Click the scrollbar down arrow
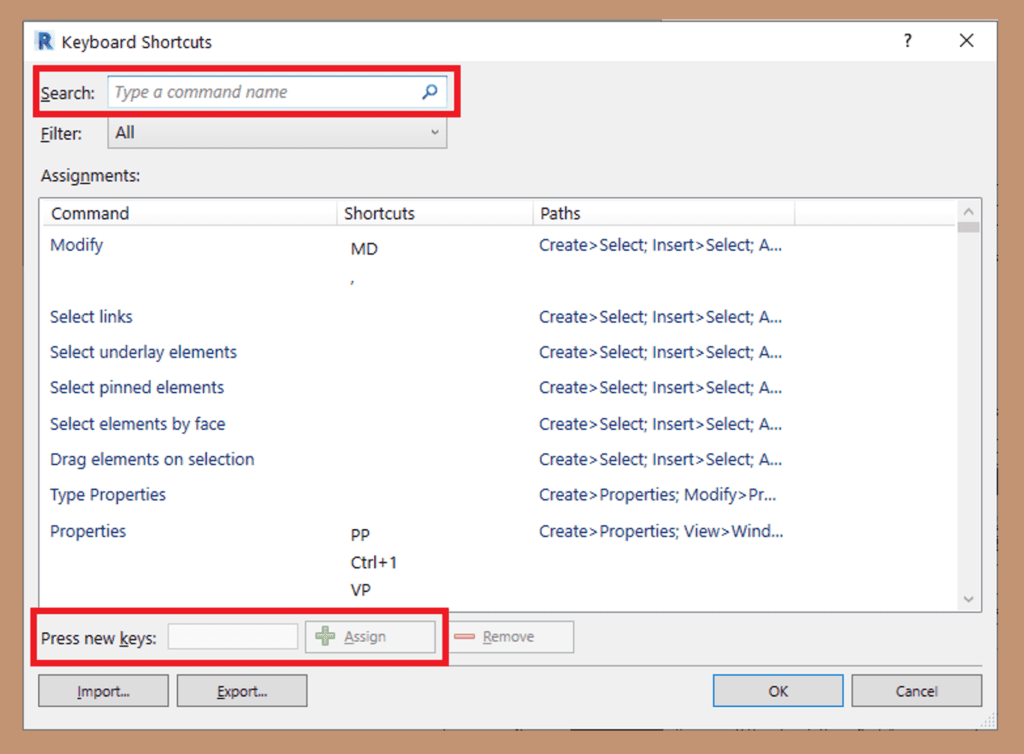This screenshot has height=754, width=1024. click(x=968, y=598)
